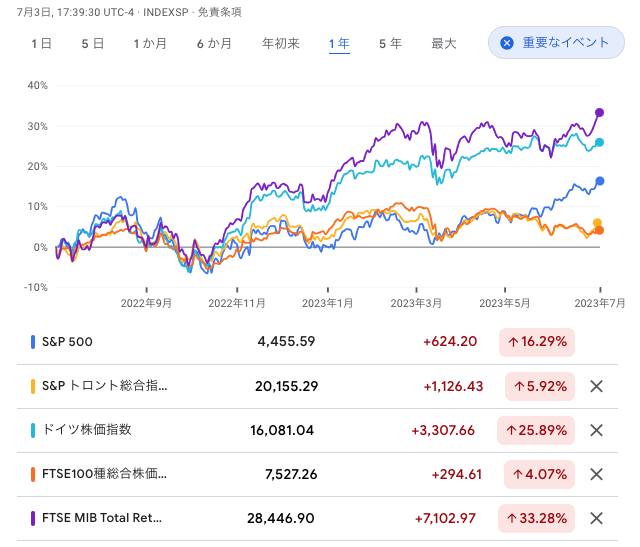640x547 pixels.
Task: Switch to the 6か月 range
Action: click(214, 43)
